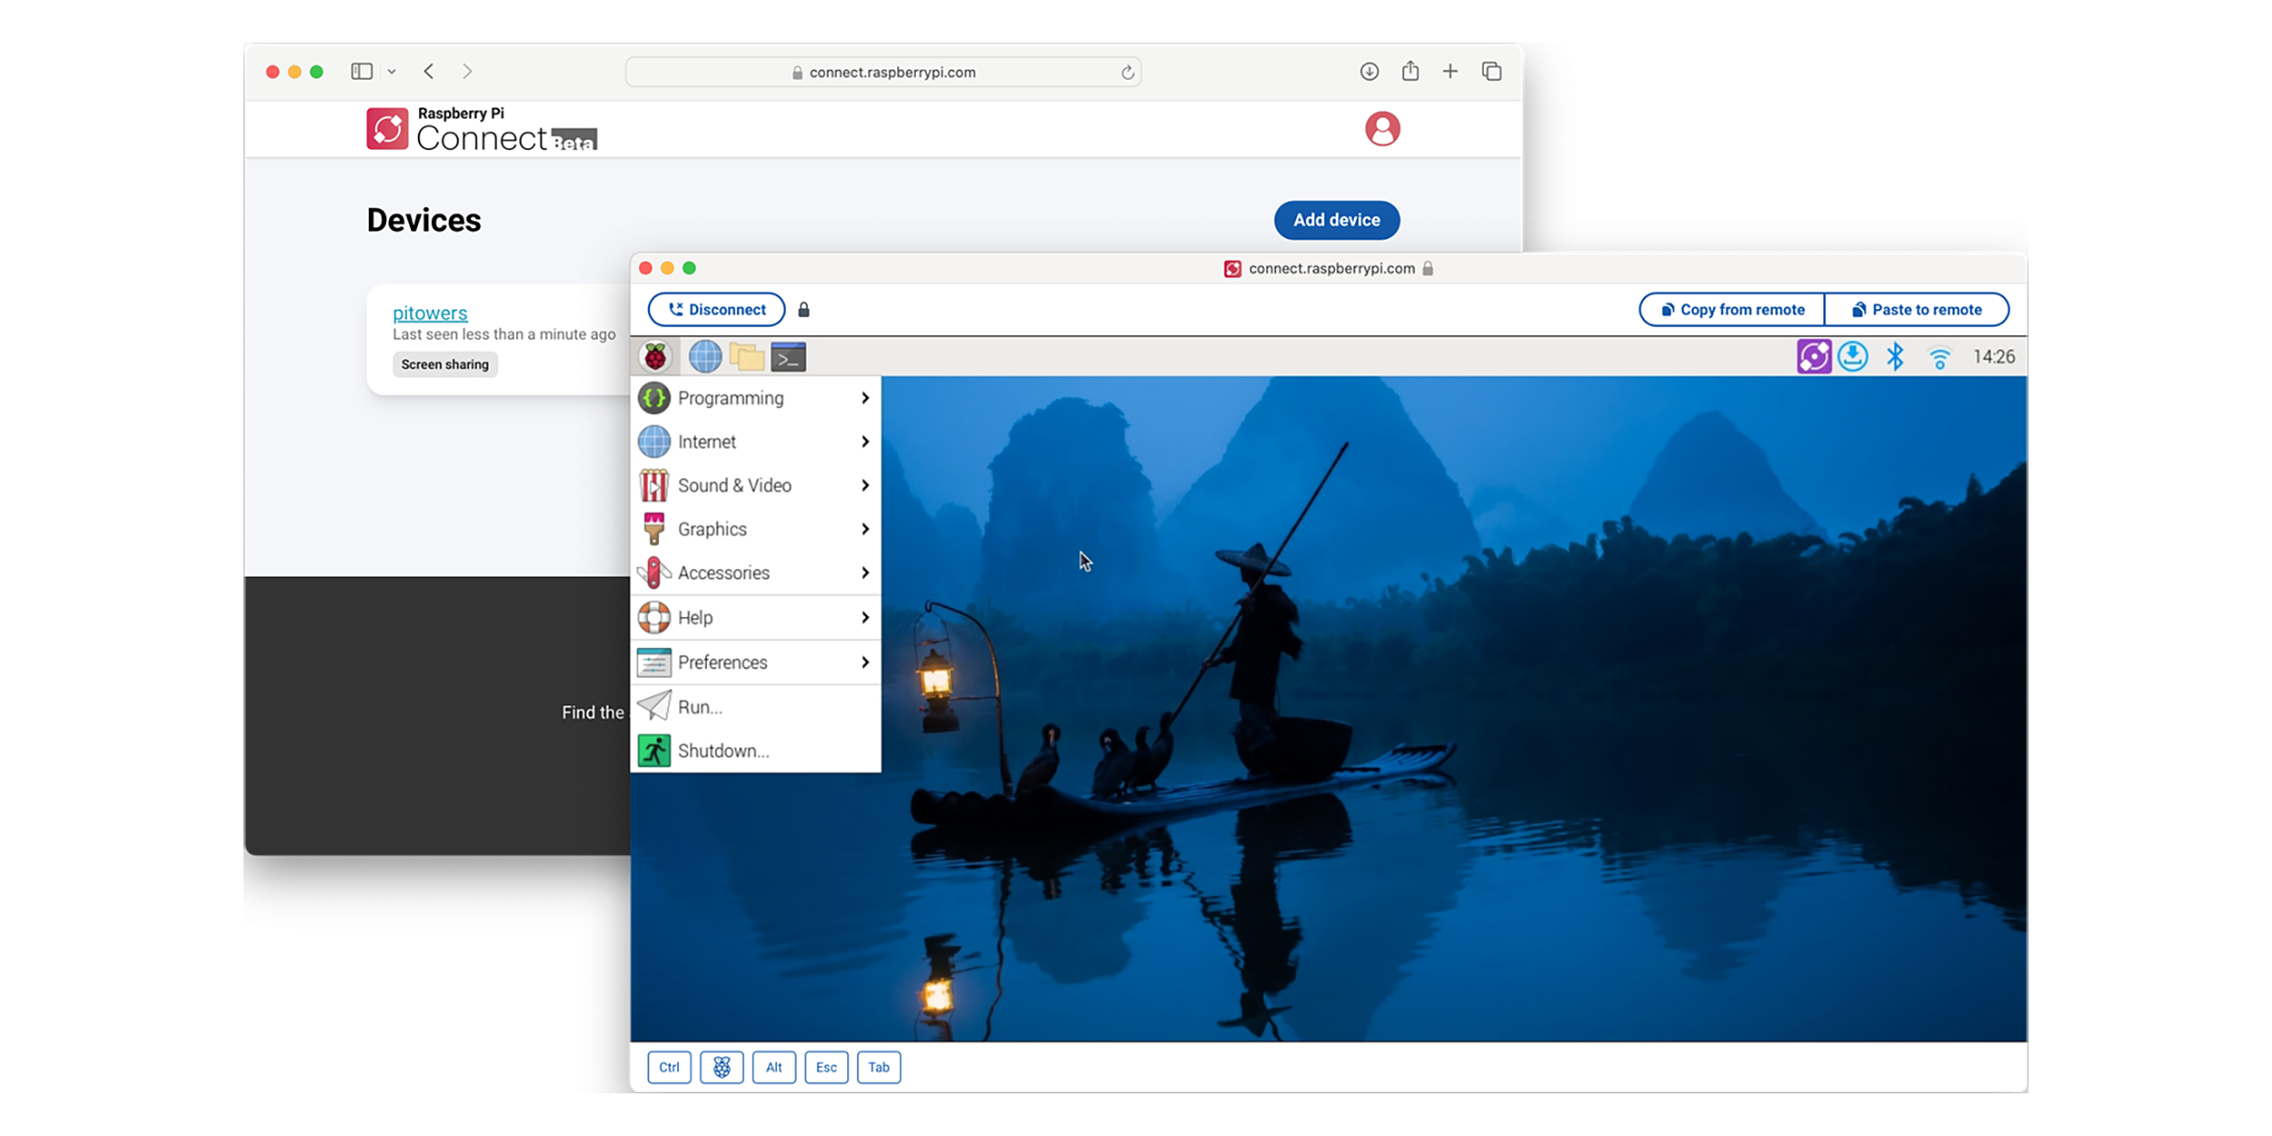
Task: Expand the Internet submenu
Action: pyautogui.click(x=756, y=441)
